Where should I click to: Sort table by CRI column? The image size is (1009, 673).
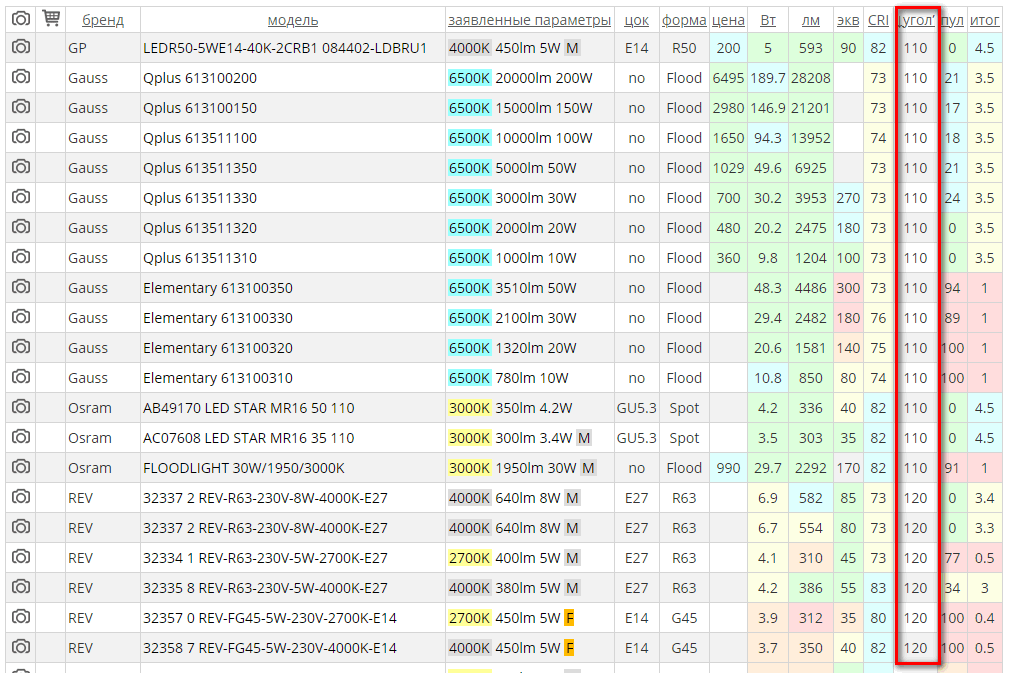tap(878, 21)
